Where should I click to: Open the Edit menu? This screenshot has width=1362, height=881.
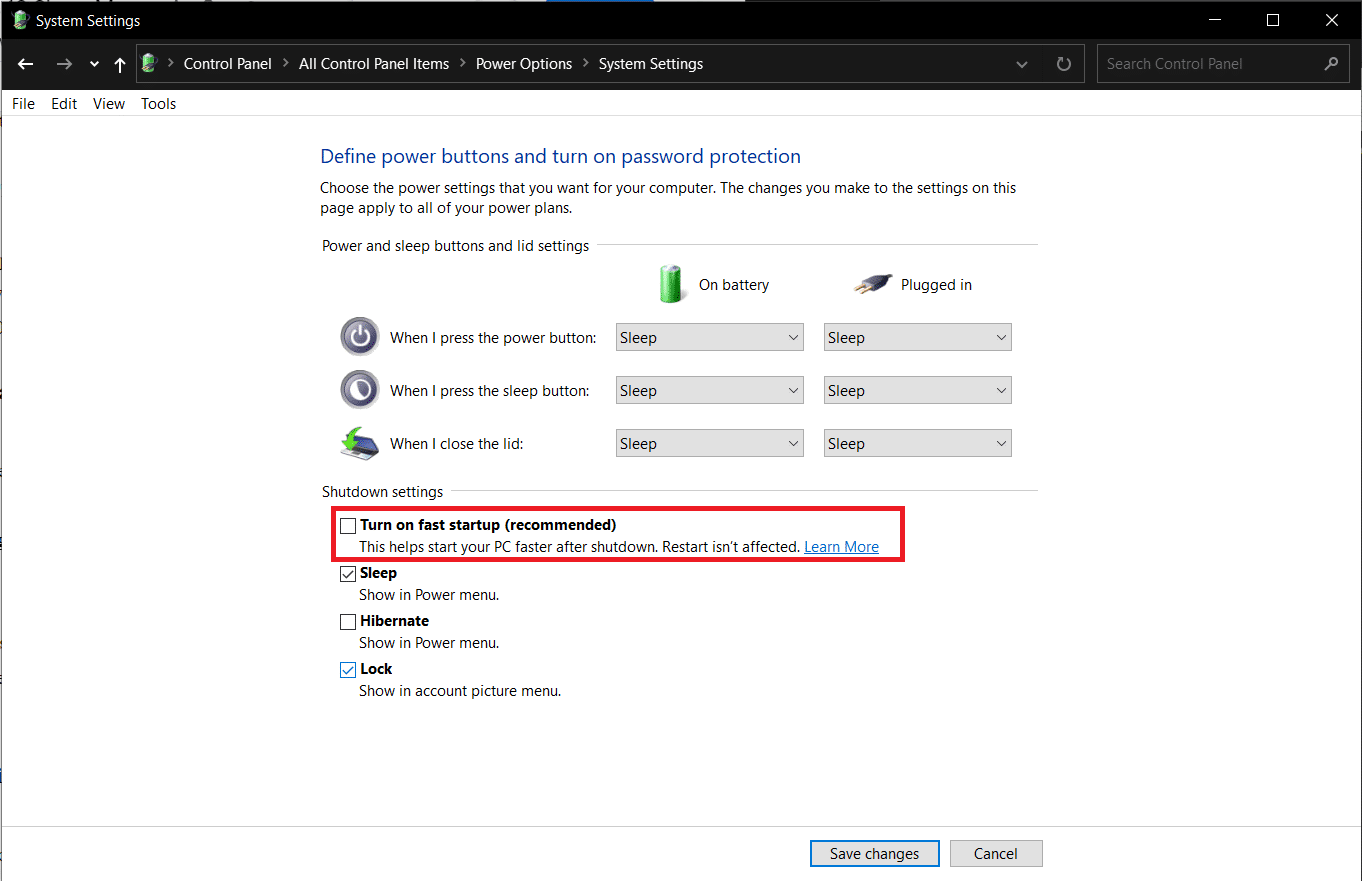(64, 104)
